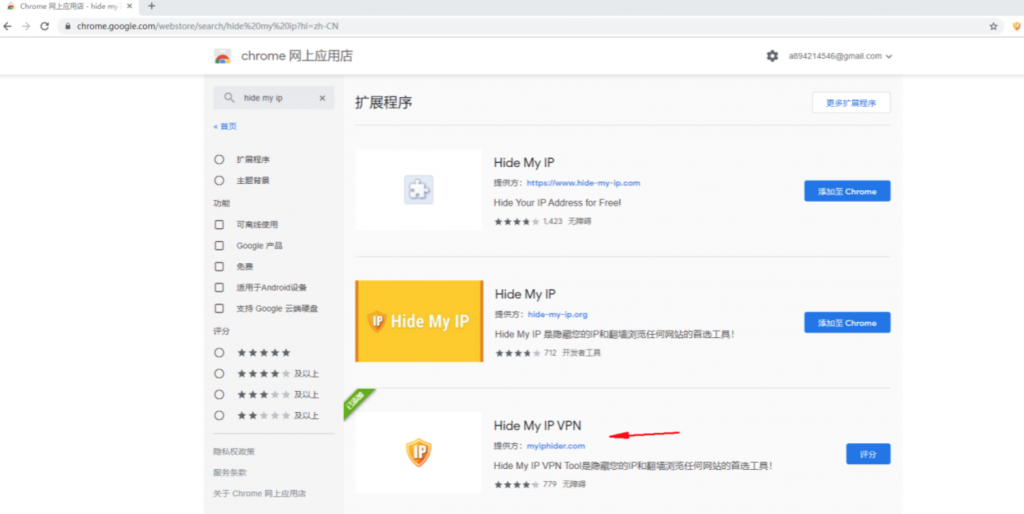Screen dimensions: 1024x514
Task: Open the 服务条款 link
Action: pyautogui.click(x=229, y=472)
